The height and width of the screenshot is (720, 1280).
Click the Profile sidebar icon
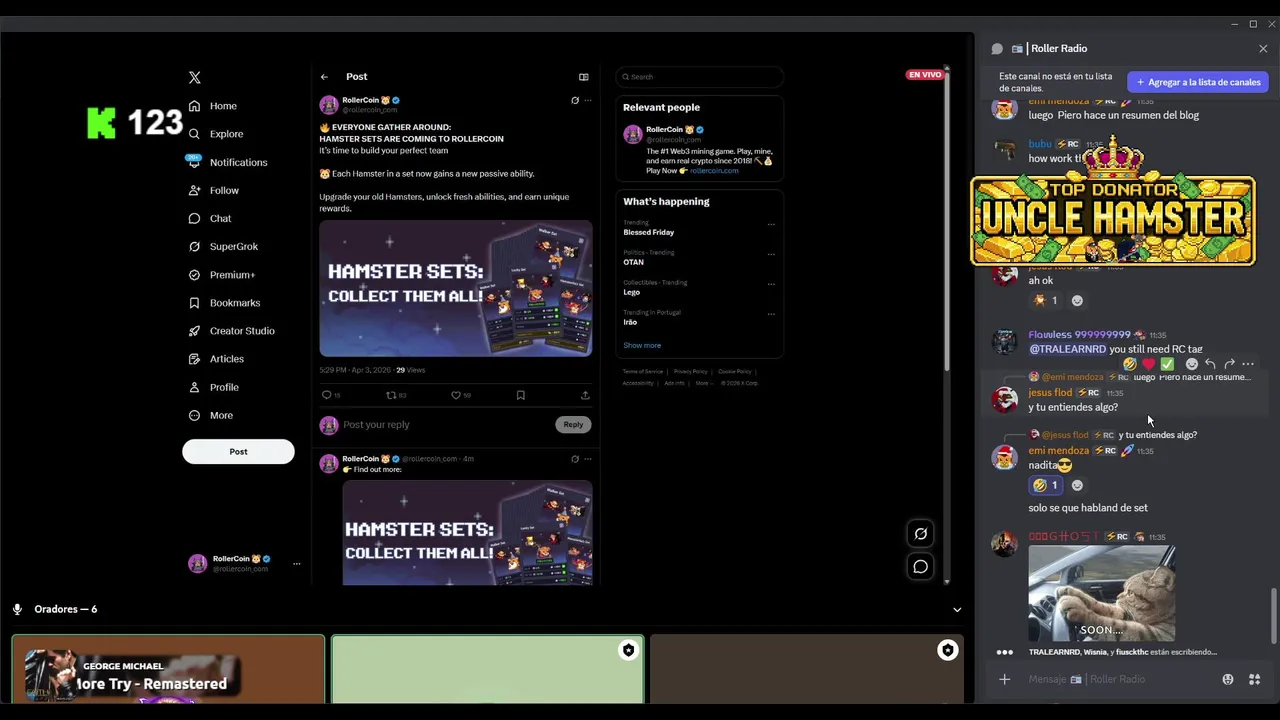(194, 387)
